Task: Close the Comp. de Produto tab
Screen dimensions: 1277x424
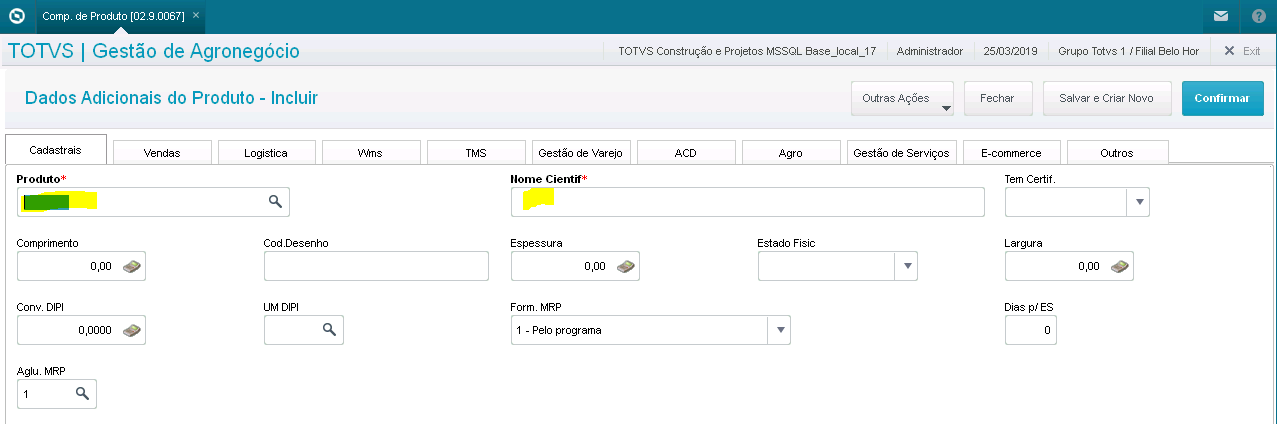Action: [196, 16]
